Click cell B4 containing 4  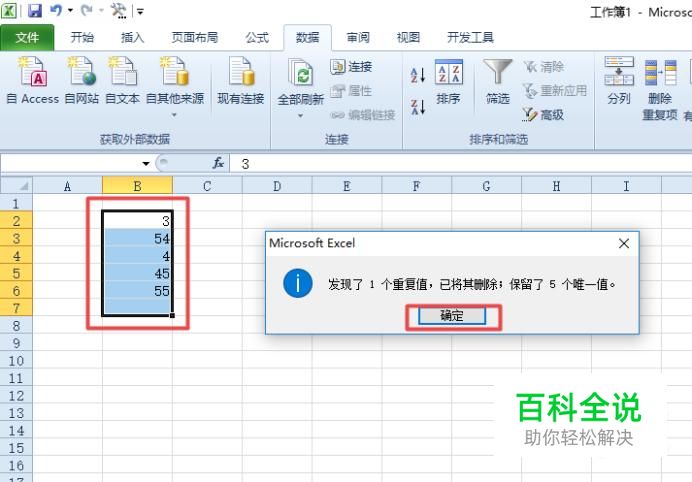click(137, 256)
